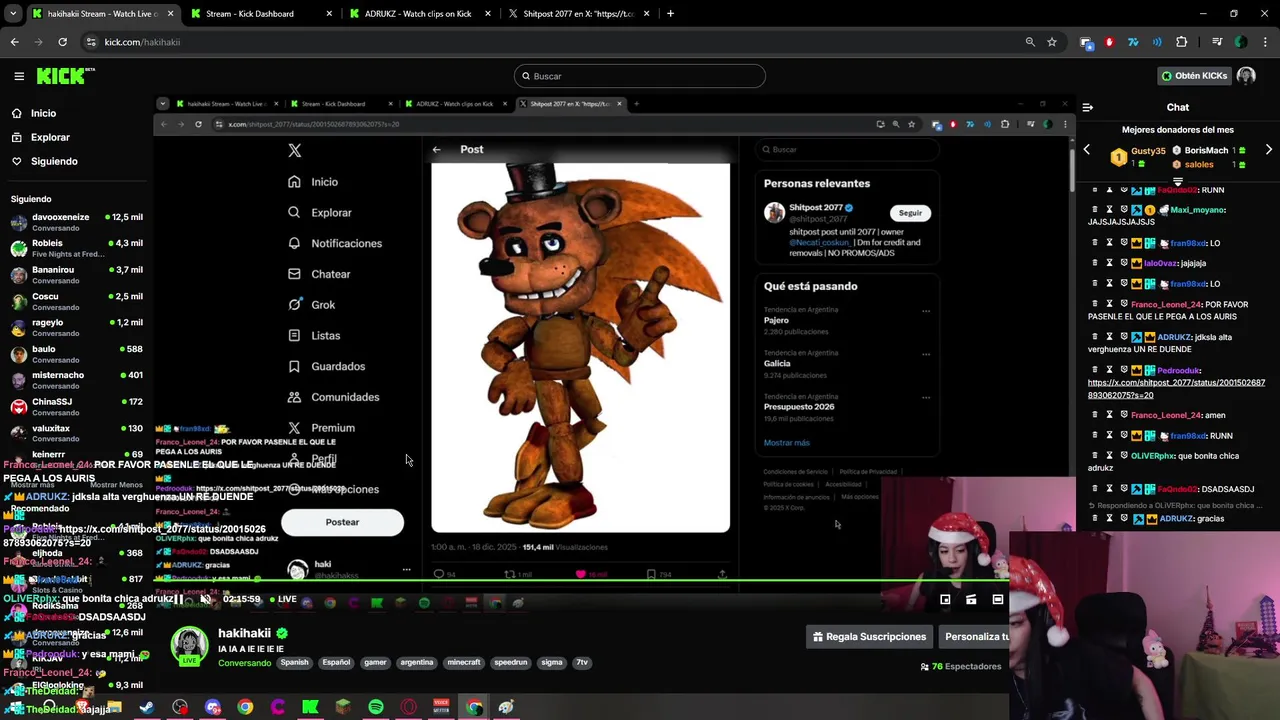Click the Chrome profile avatar
Screen dimensions: 1280x720
coord(1241,42)
